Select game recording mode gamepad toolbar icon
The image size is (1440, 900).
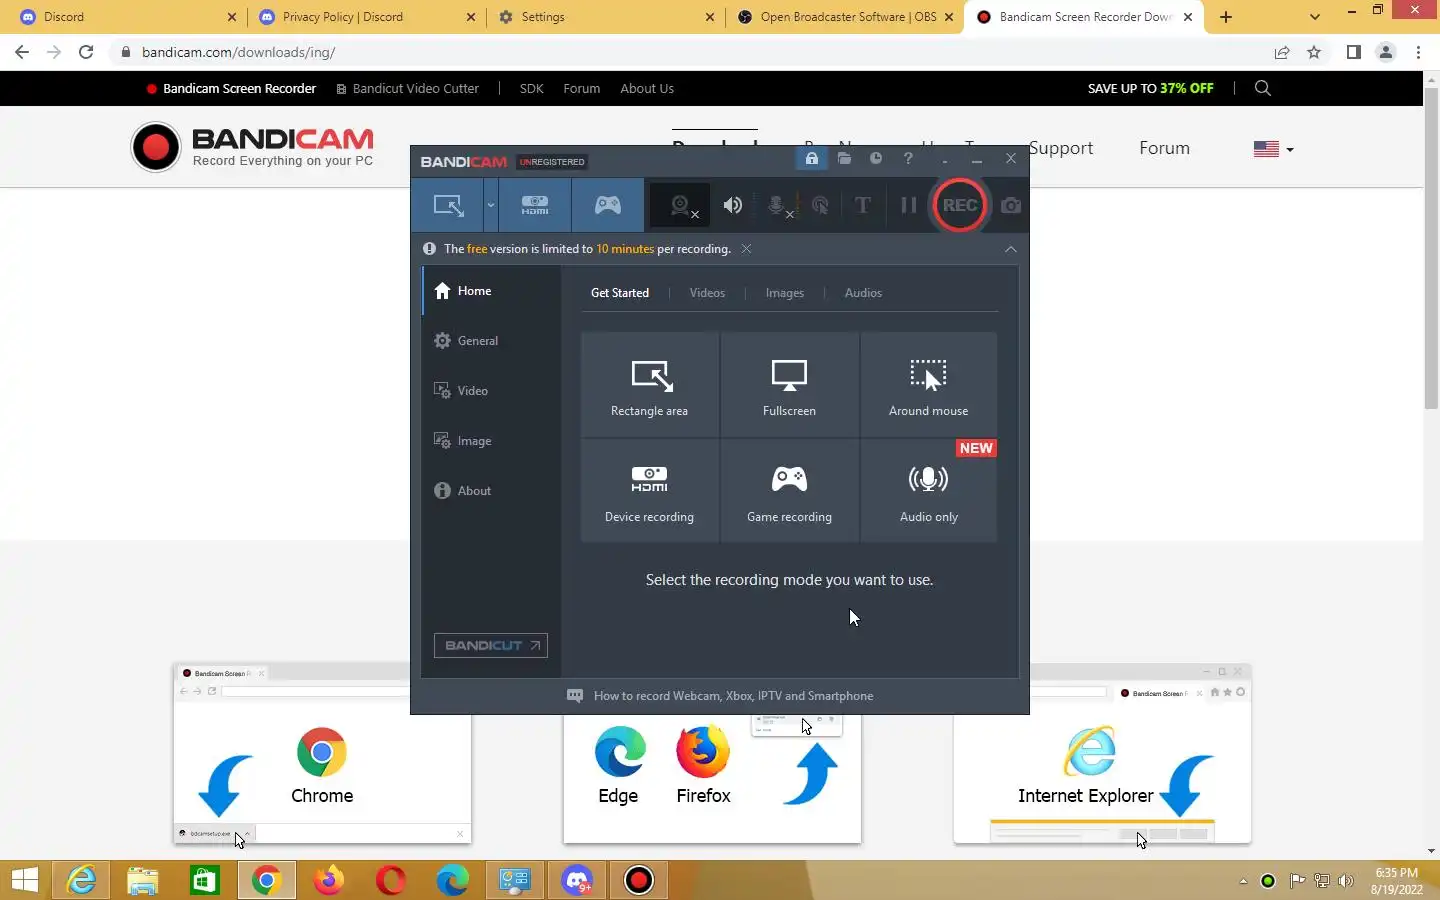pyautogui.click(x=608, y=205)
